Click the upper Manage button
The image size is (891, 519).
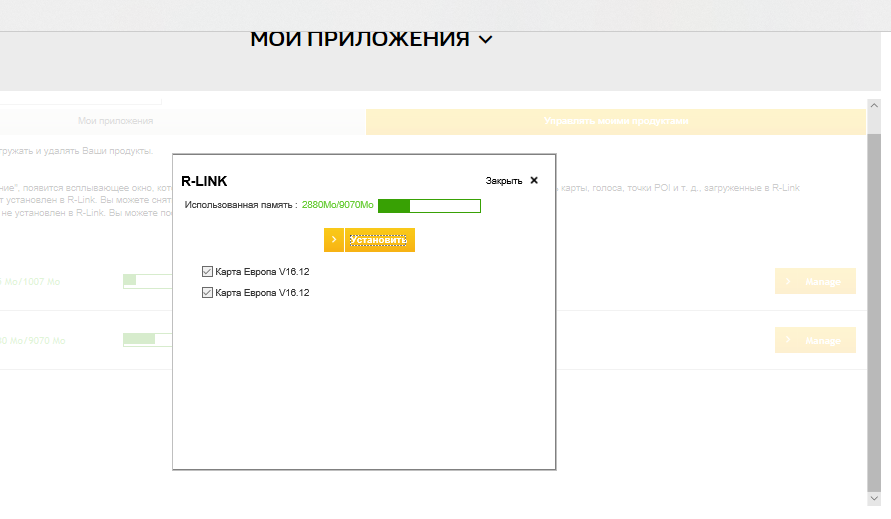click(x=815, y=281)
